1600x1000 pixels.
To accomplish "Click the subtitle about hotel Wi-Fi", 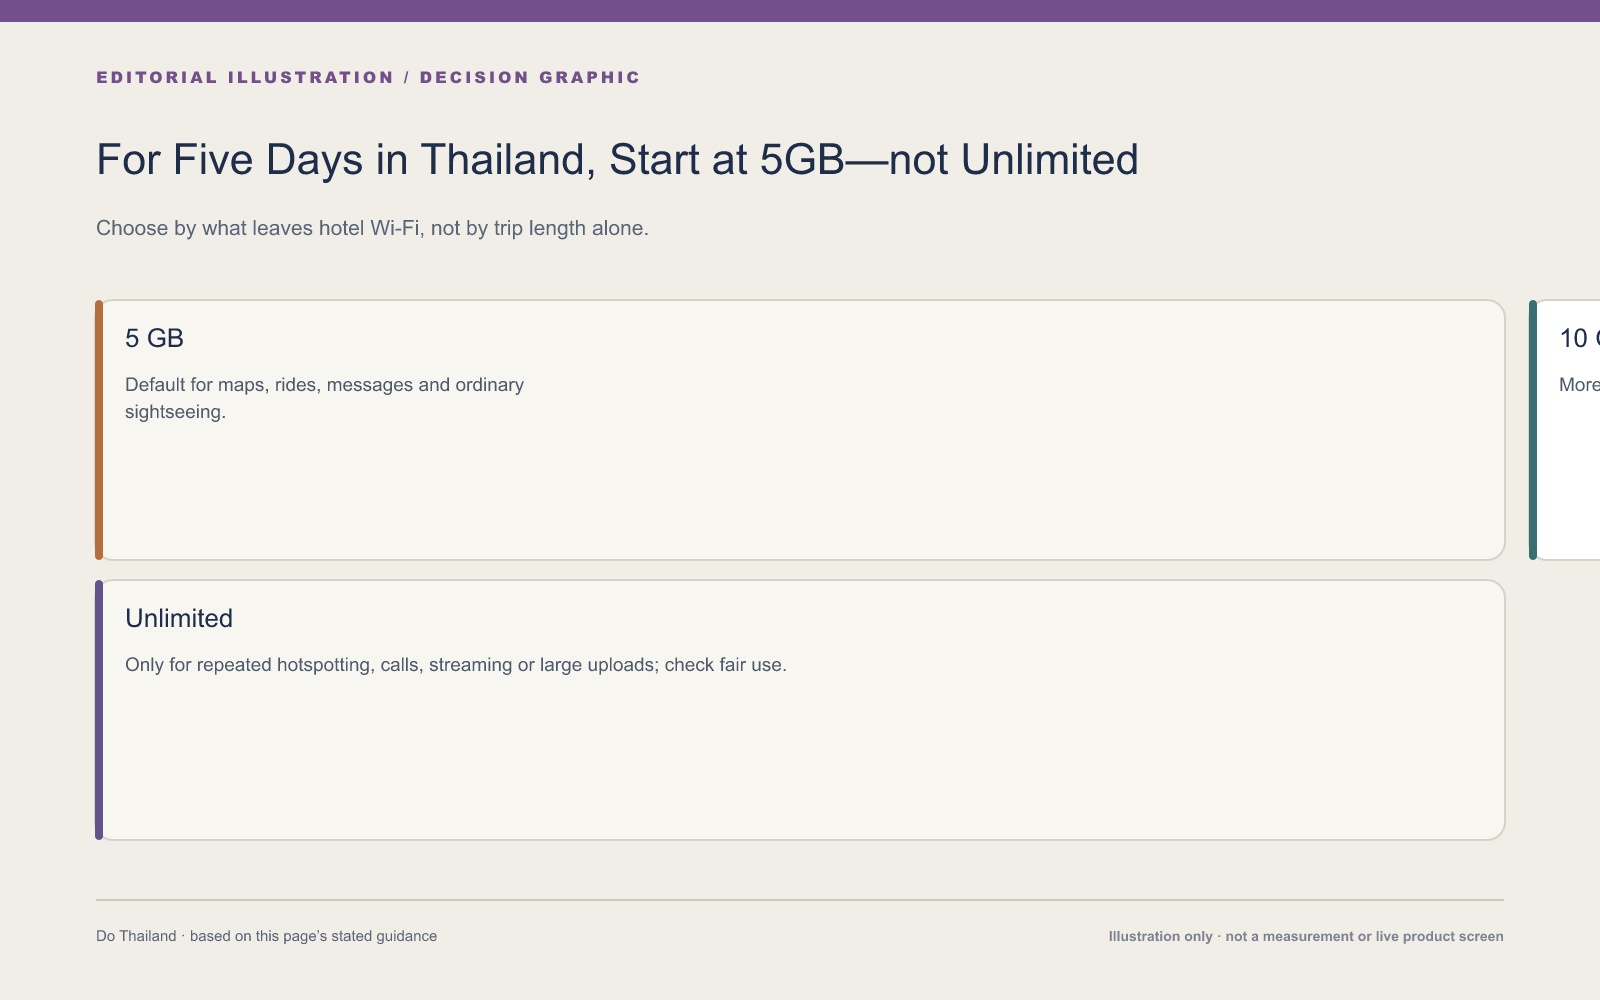I will 372,228.
